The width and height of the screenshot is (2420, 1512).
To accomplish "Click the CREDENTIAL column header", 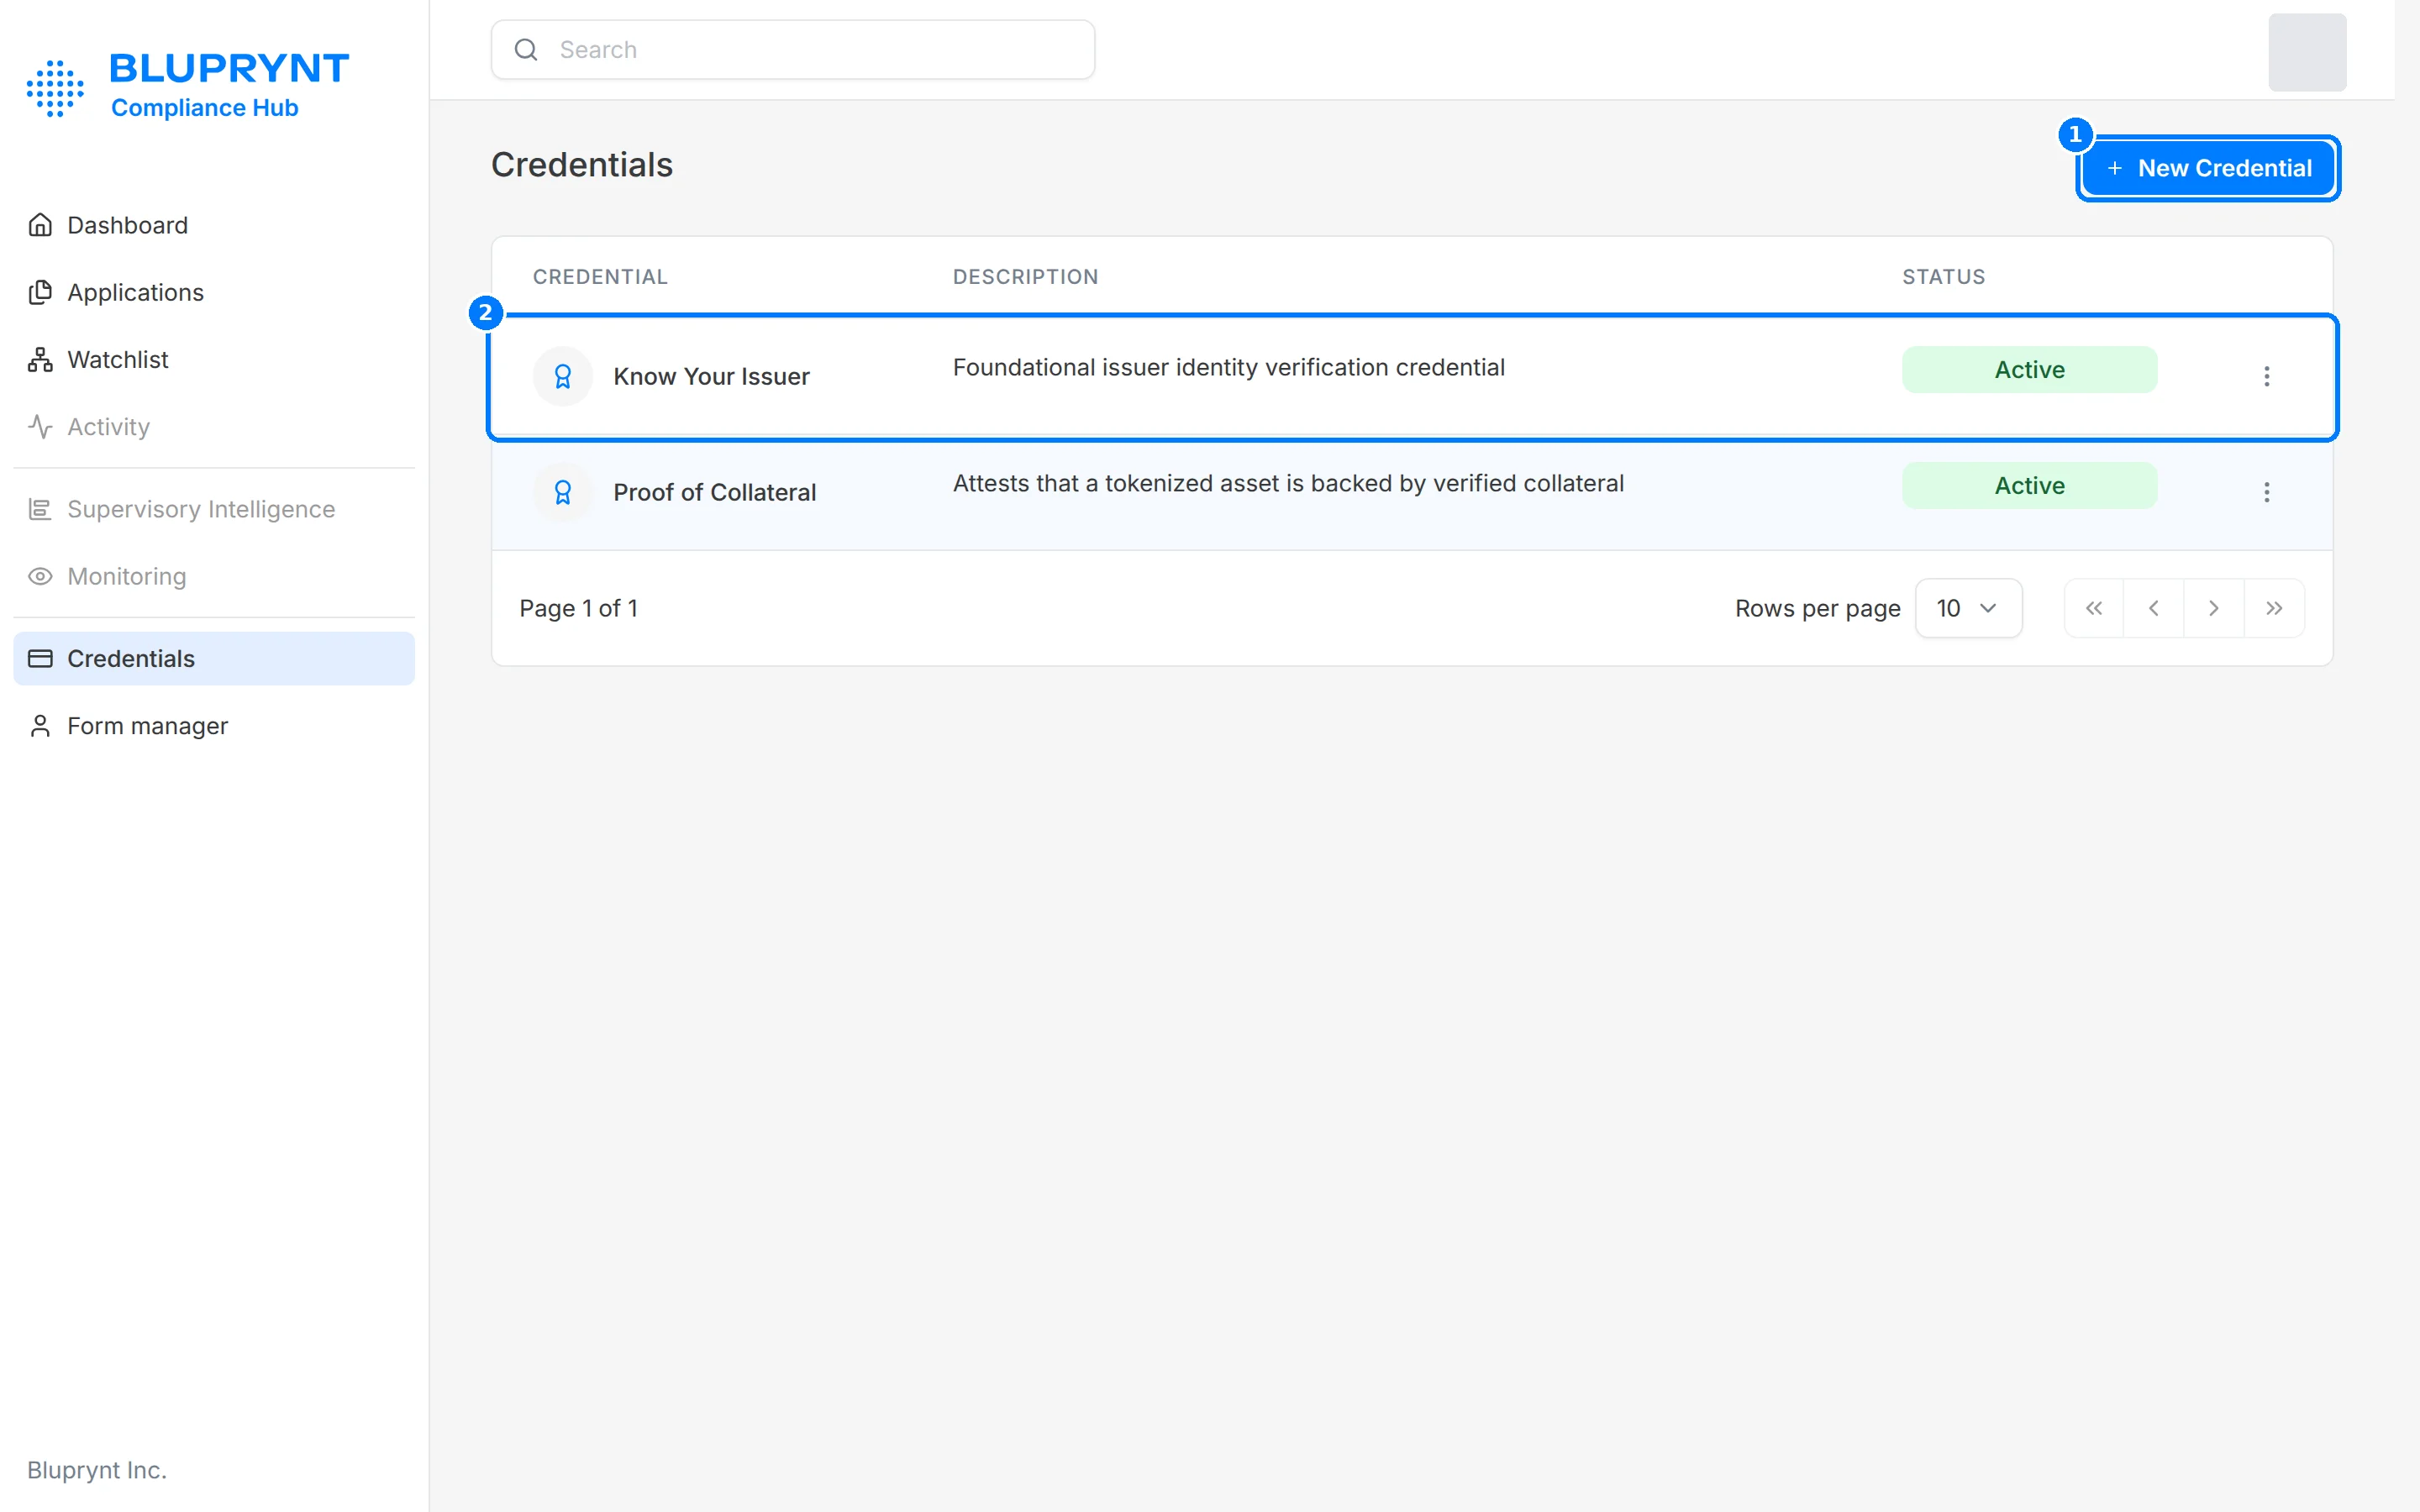I will click(600, 277).
